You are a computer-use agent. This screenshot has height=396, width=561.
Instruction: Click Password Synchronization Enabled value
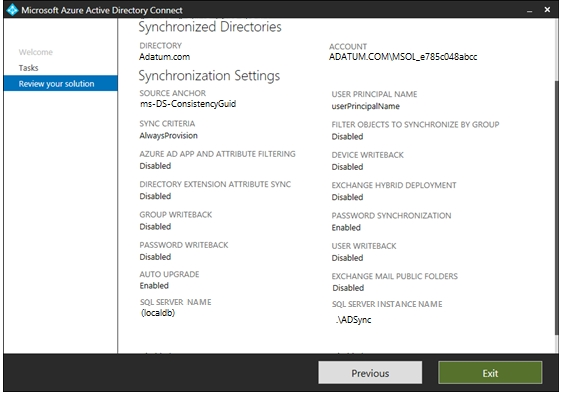click(346, 228)
